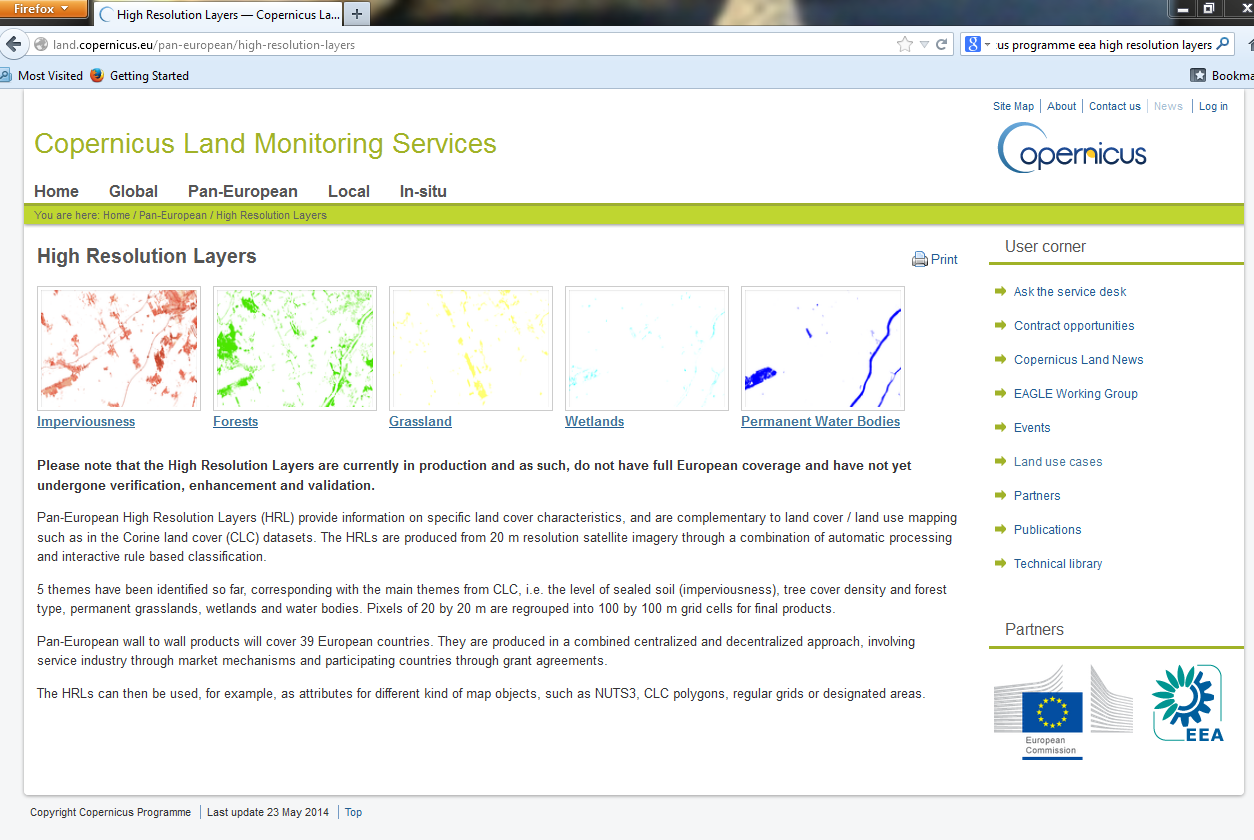Click green arrow beside Contract opportunities
The image size is (1254, 840).
point(1000,325)
